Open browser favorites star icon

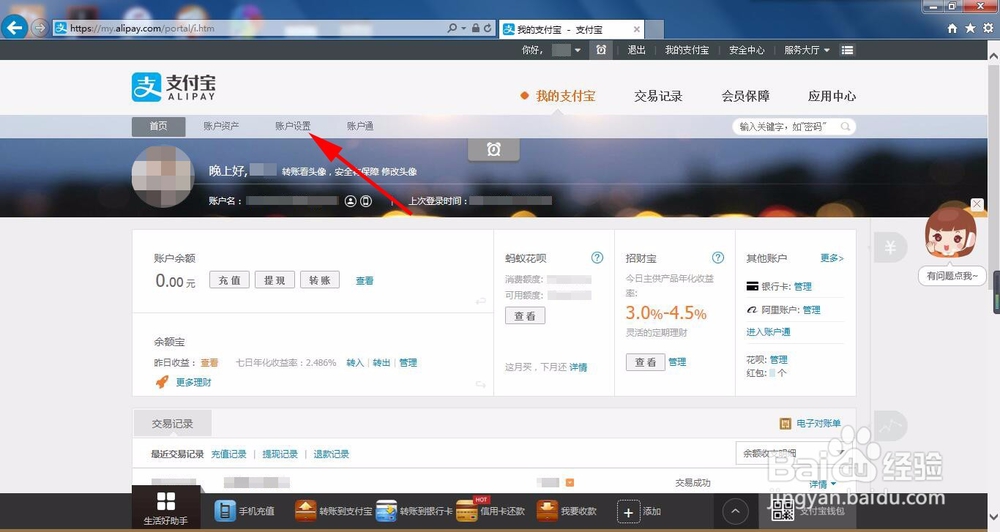click(970, 28)
